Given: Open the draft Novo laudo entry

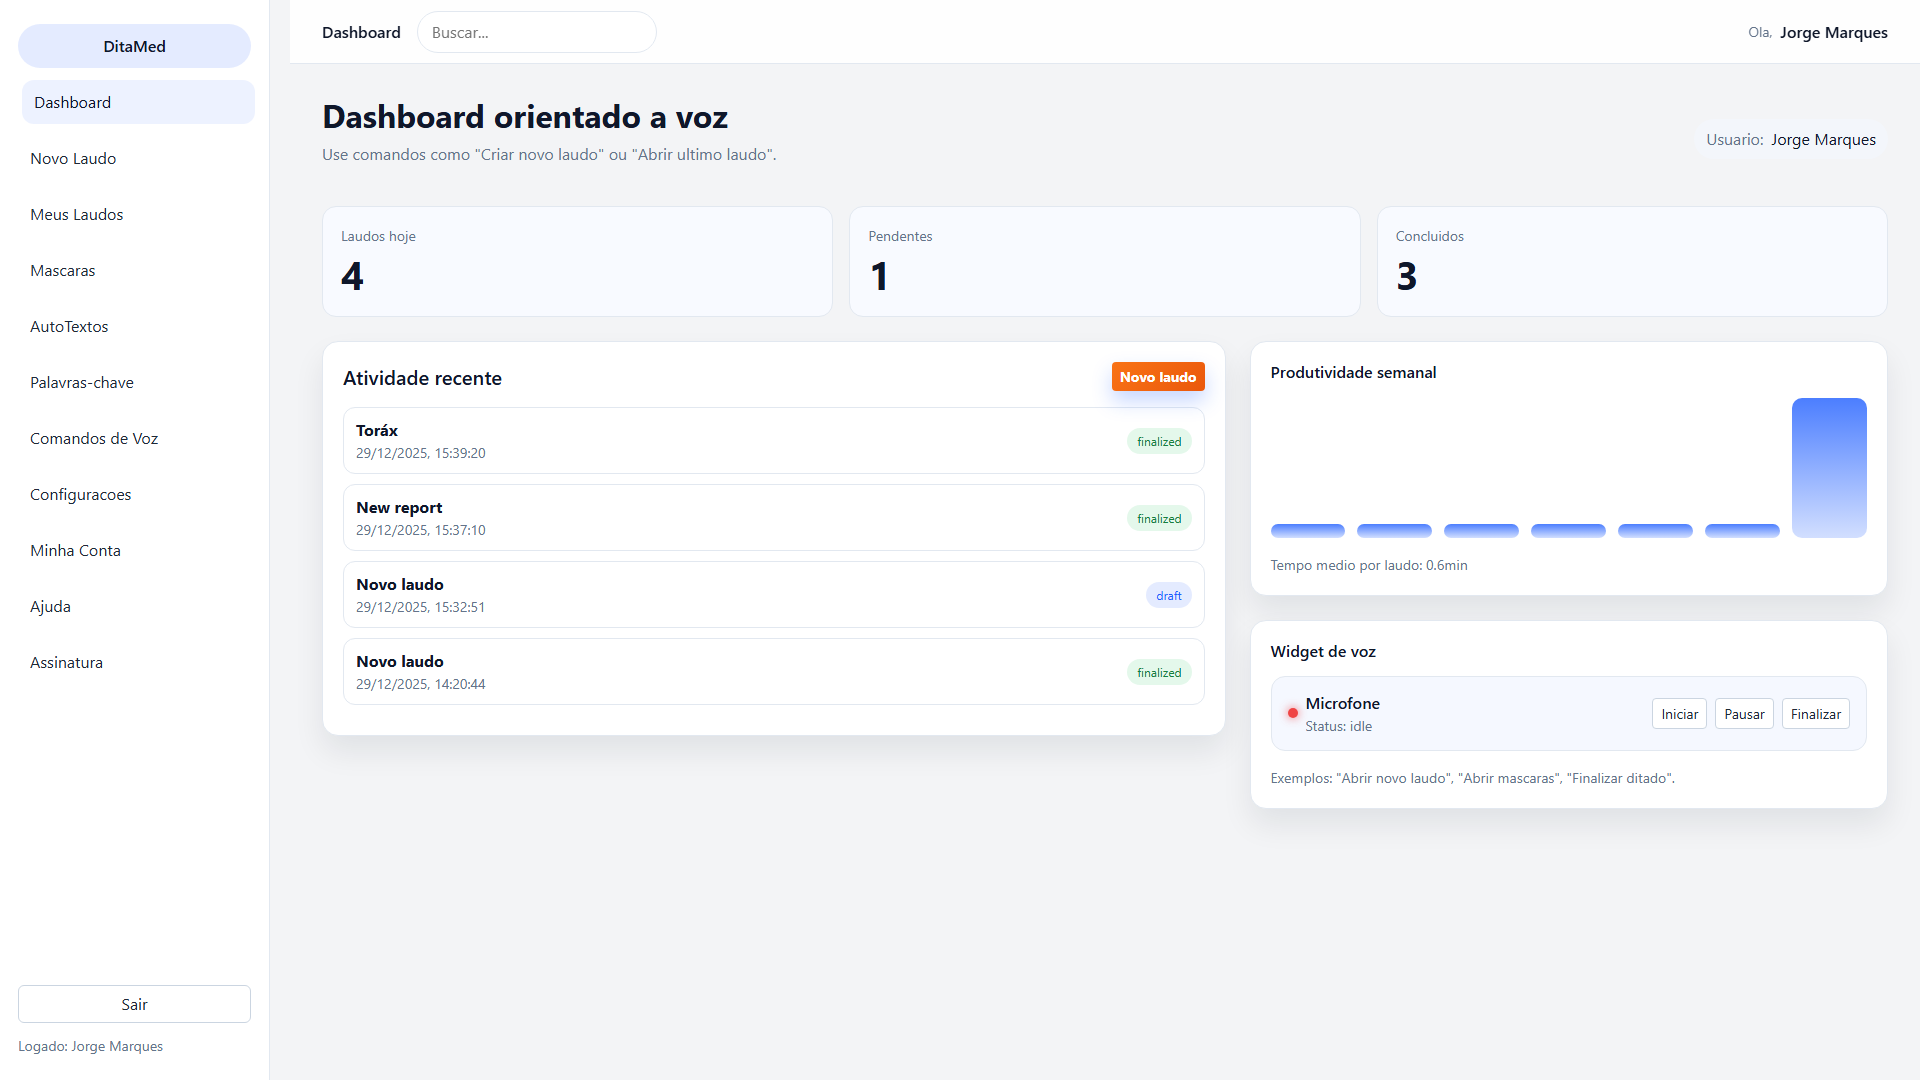Looking at the screenshot, I should pos(772,594).
